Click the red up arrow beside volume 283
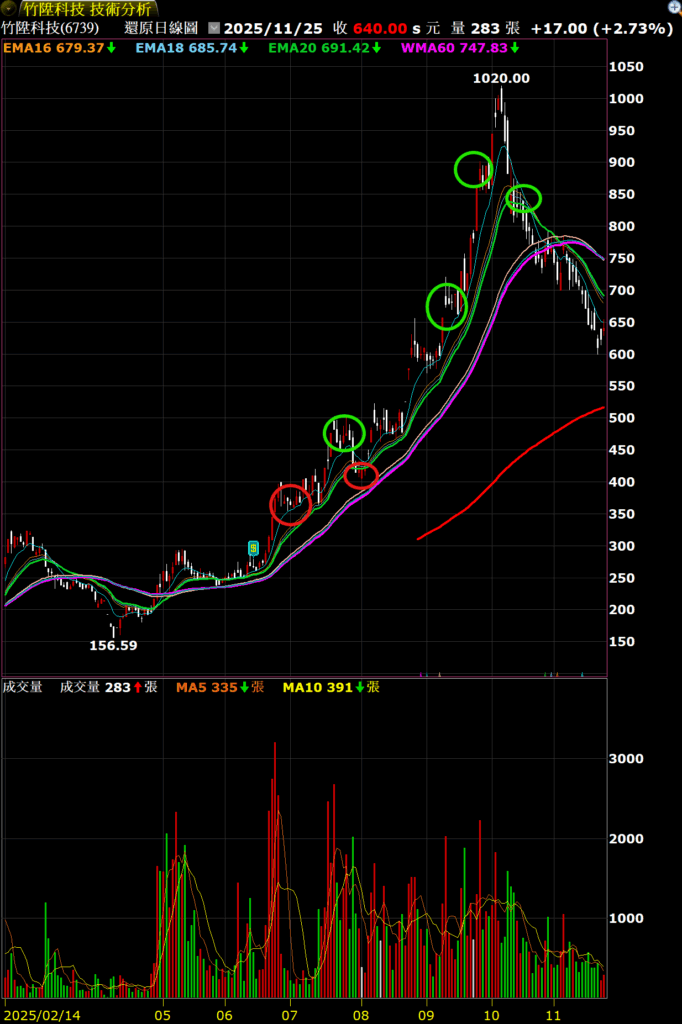The width and height of the screenshot is (682, 1024). (137, 687)
